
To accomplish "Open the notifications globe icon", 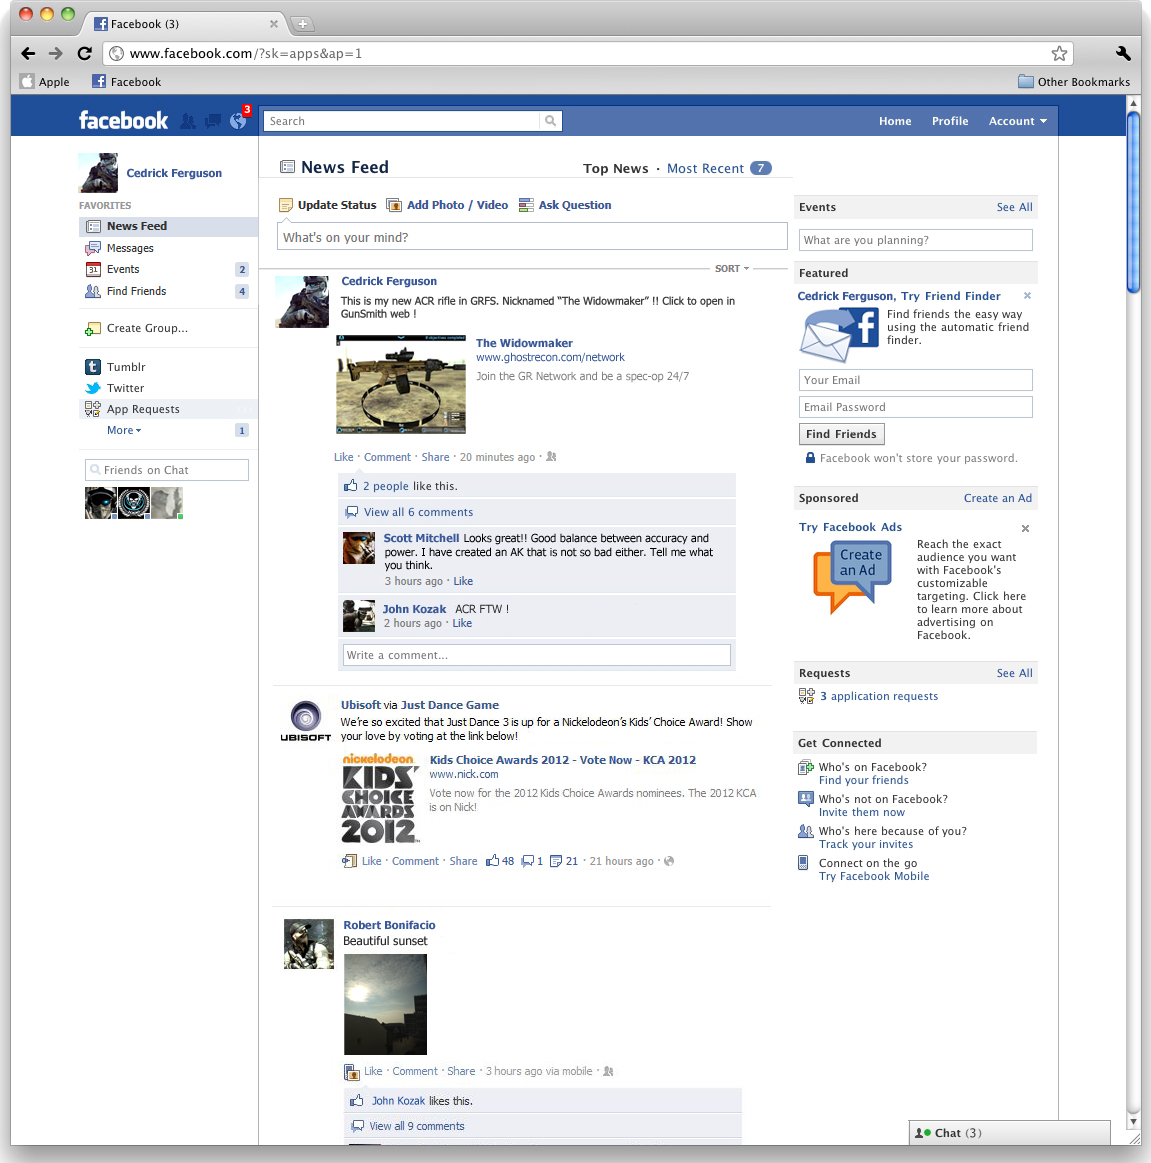I will [x=237, y=121].
